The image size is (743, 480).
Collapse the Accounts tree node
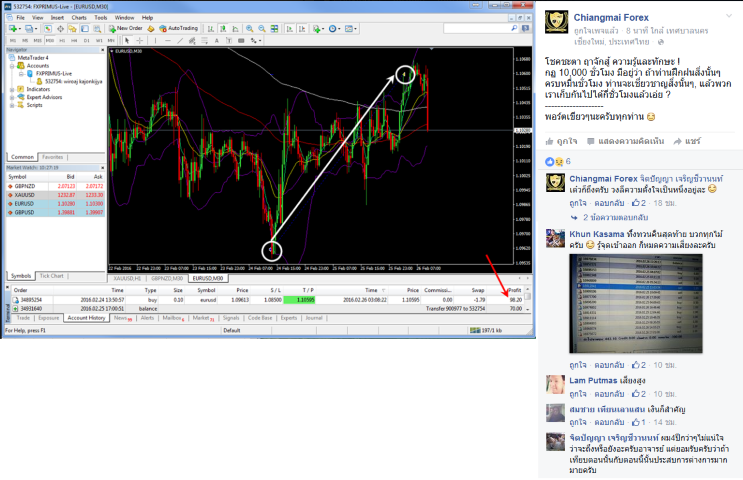12,65
